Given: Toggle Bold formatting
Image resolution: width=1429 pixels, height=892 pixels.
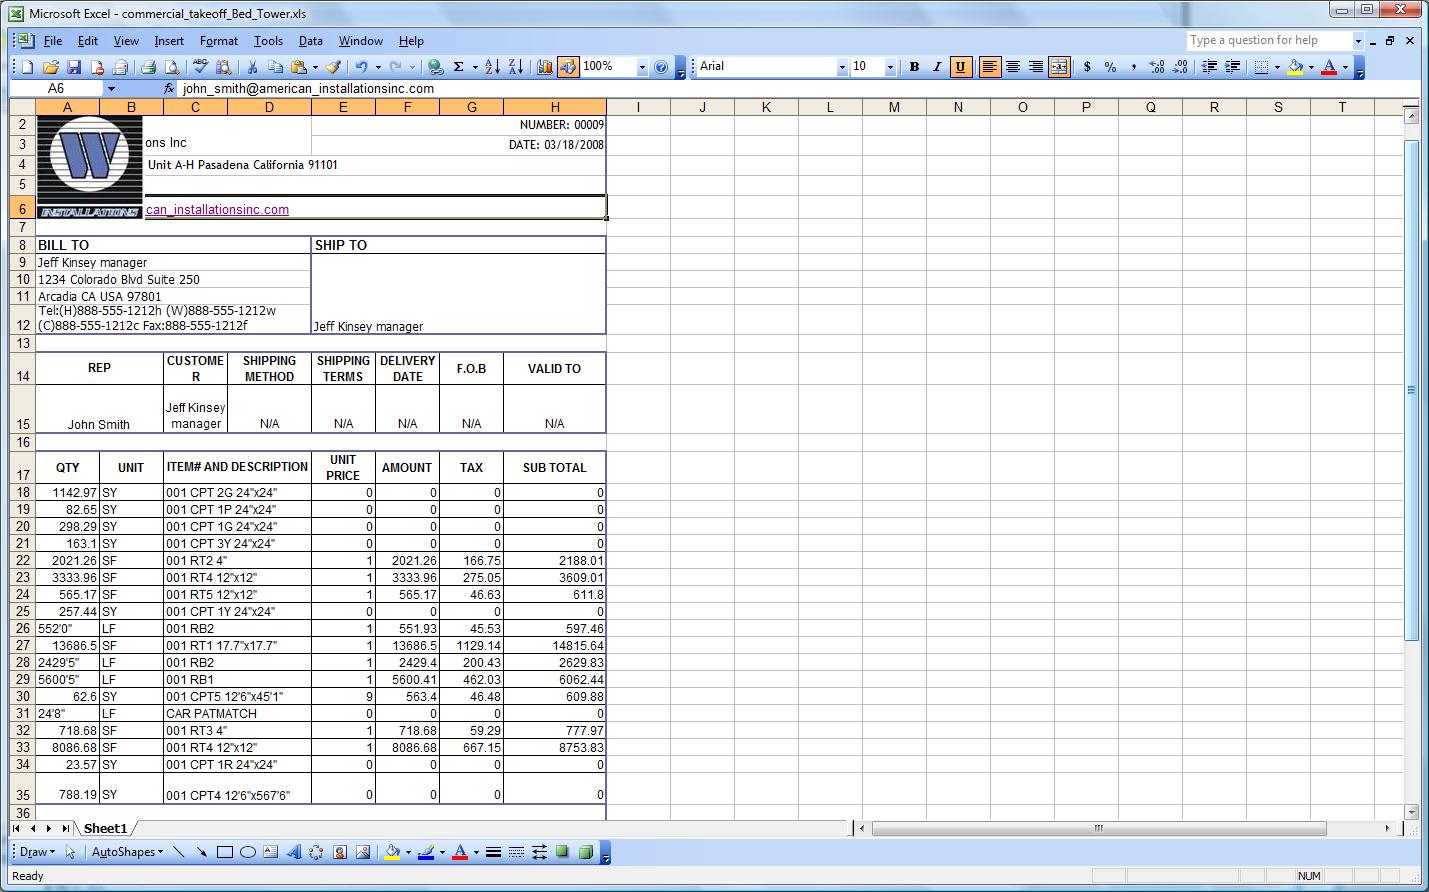Looking at the screenshot, I should [914, 67].
